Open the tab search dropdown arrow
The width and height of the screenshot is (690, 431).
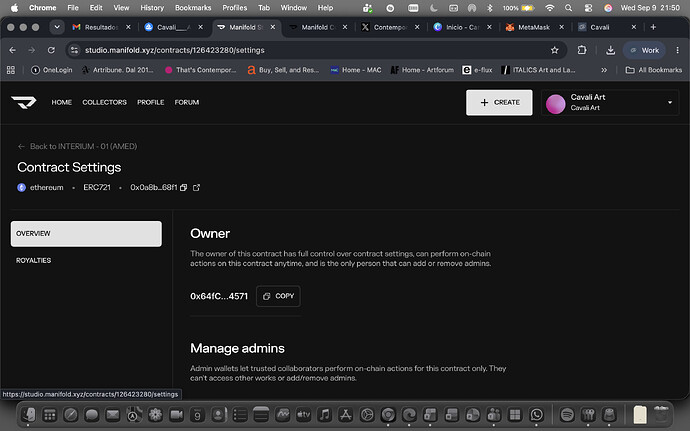click(57, 27)
